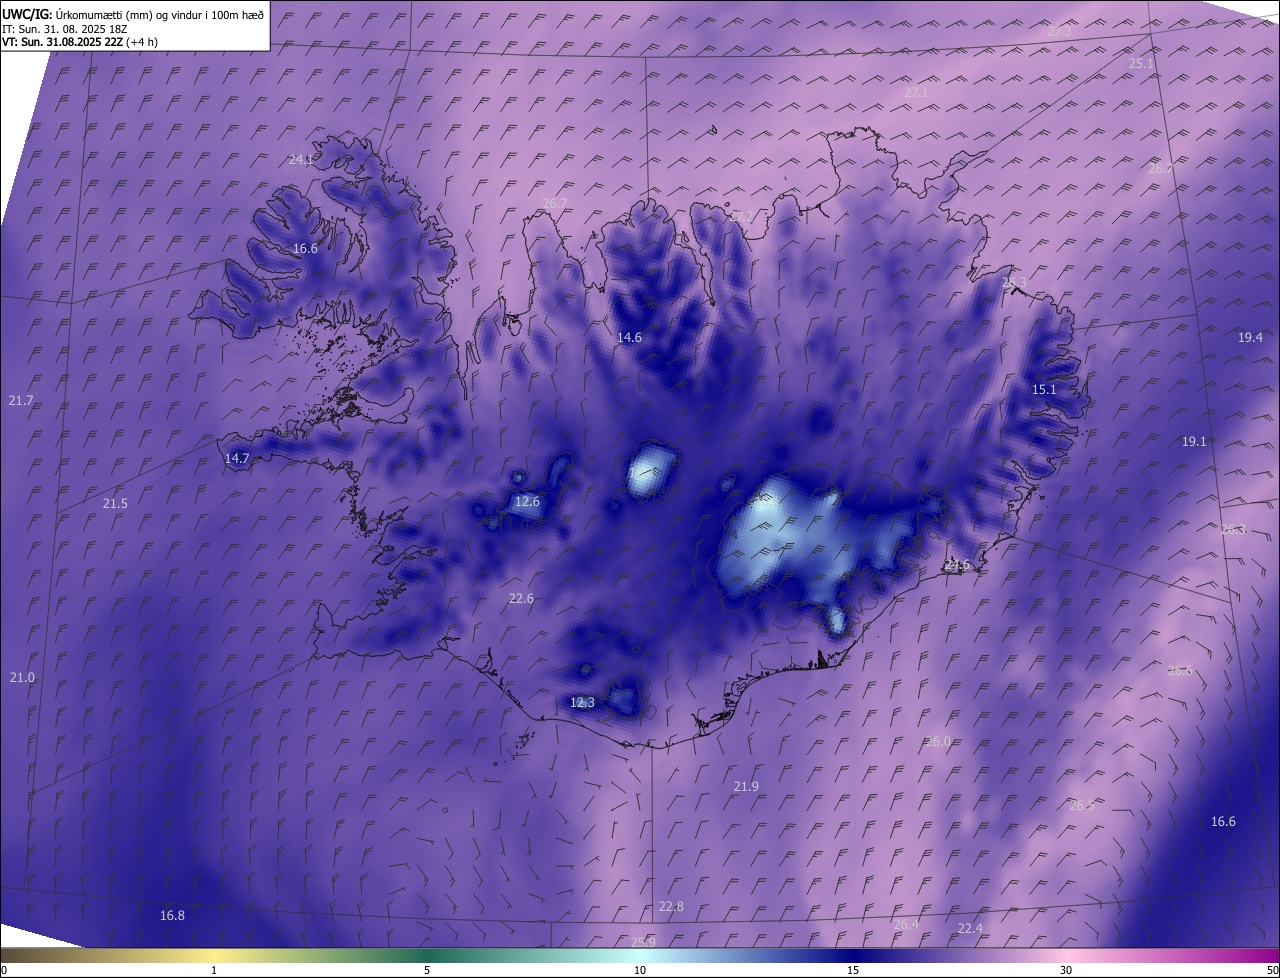Screen dimensions: 1280x978
Task: Click the 24.6 value label
Action: [957, 566]
